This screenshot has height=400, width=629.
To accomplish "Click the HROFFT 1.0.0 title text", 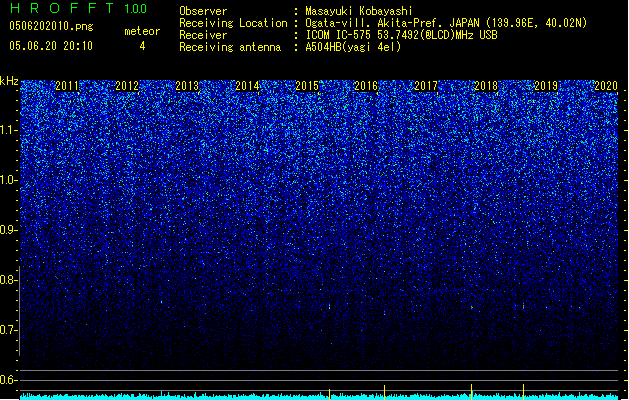I will click(x=78, y=8).
